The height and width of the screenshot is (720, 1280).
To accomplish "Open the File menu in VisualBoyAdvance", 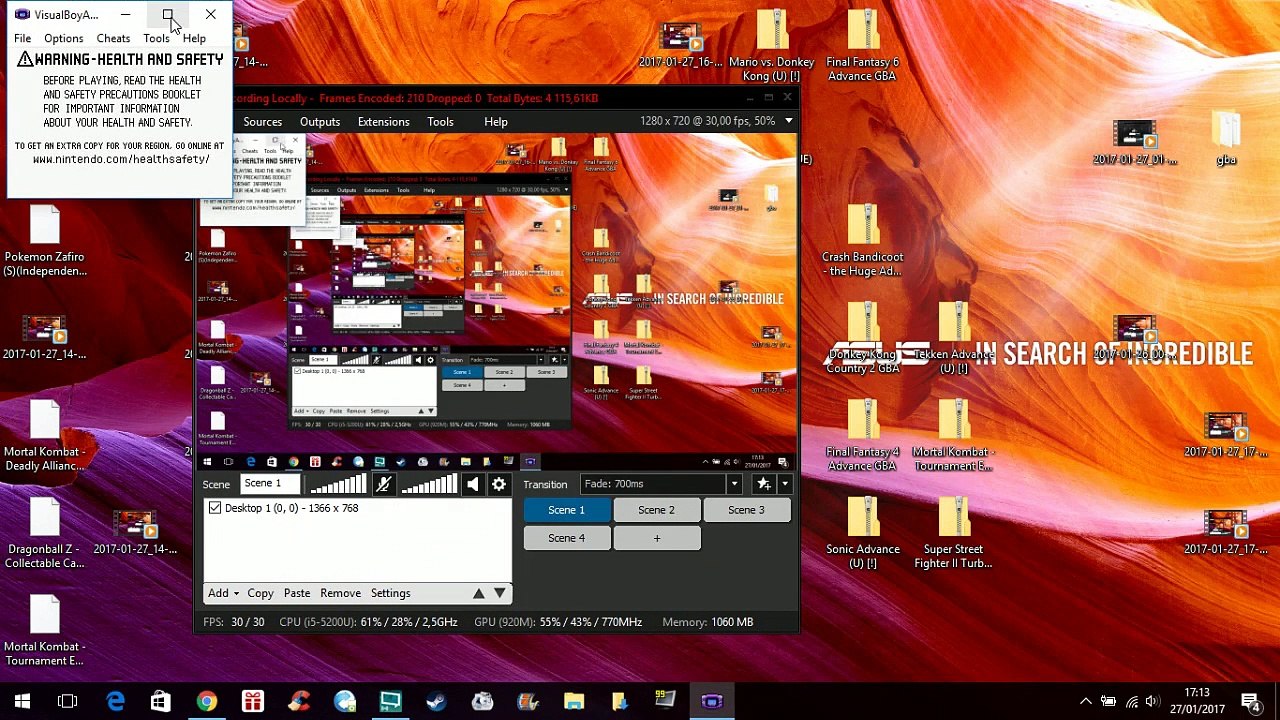I will (x=22, y=38).
